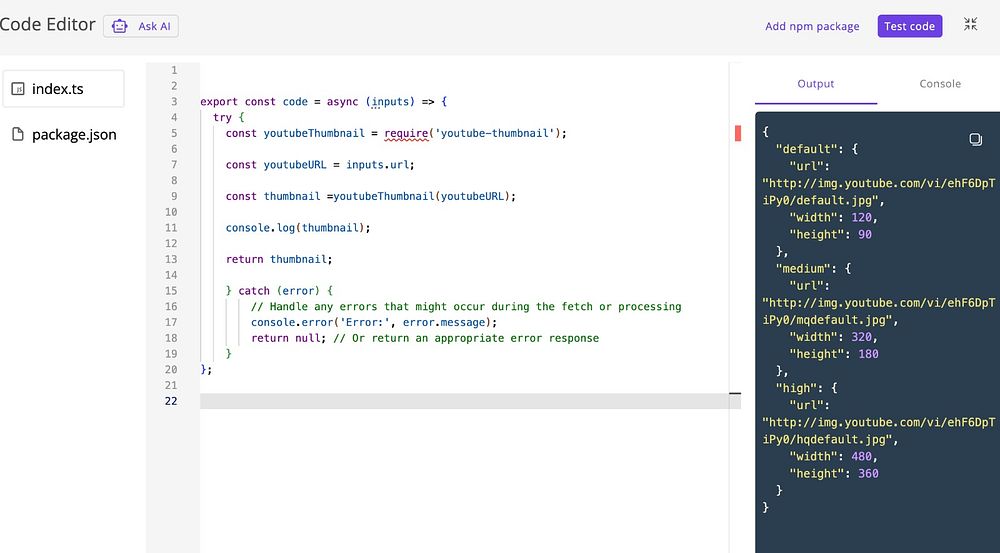This screenshot has height=553, width=1000.
Task: Collapse the editor with the minimize arrows icon
Action: (970, 24)
